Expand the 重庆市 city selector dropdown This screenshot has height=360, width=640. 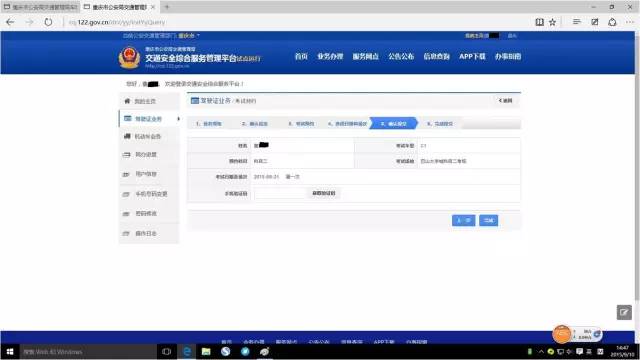click(189, 36)
